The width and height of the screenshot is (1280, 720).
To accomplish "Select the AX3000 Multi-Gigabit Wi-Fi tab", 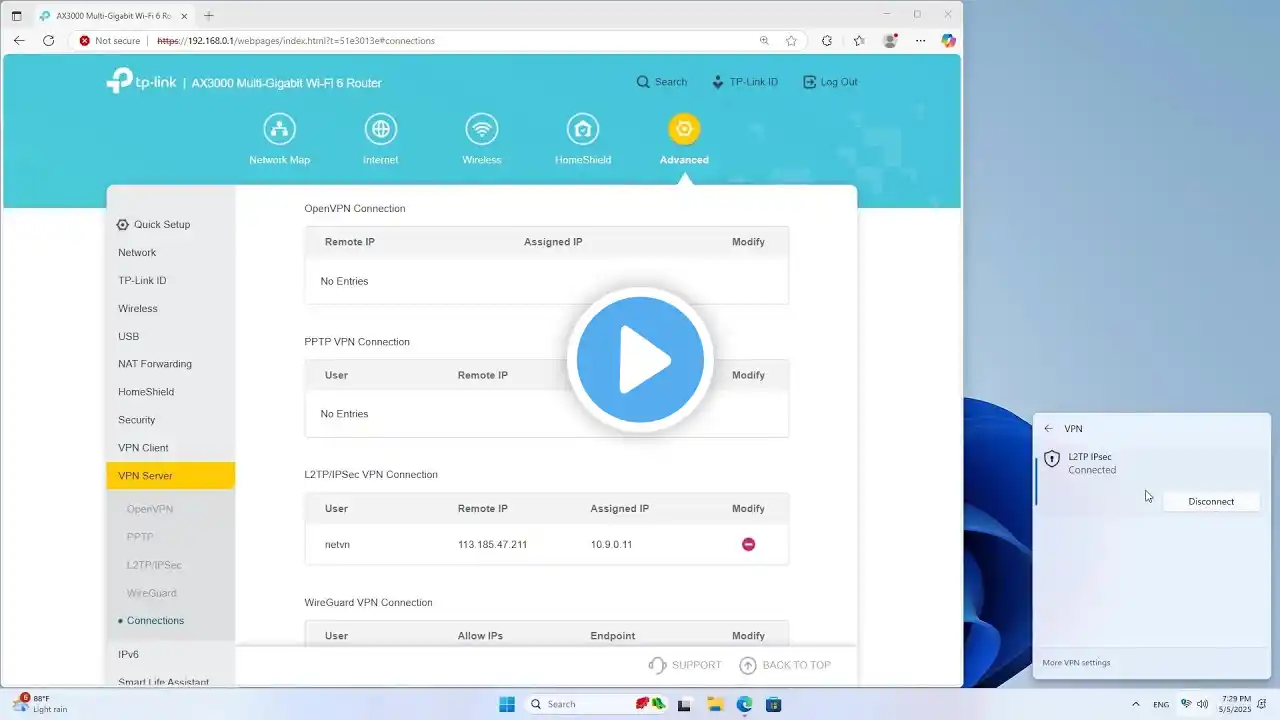I will tap(113, 16).
